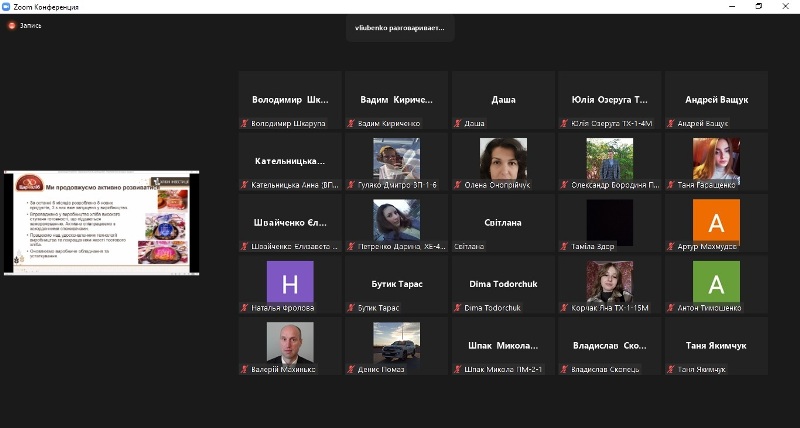800x428 pixels.
Task: Click large name 'Даша' in tile center
Action: [503, 100]
